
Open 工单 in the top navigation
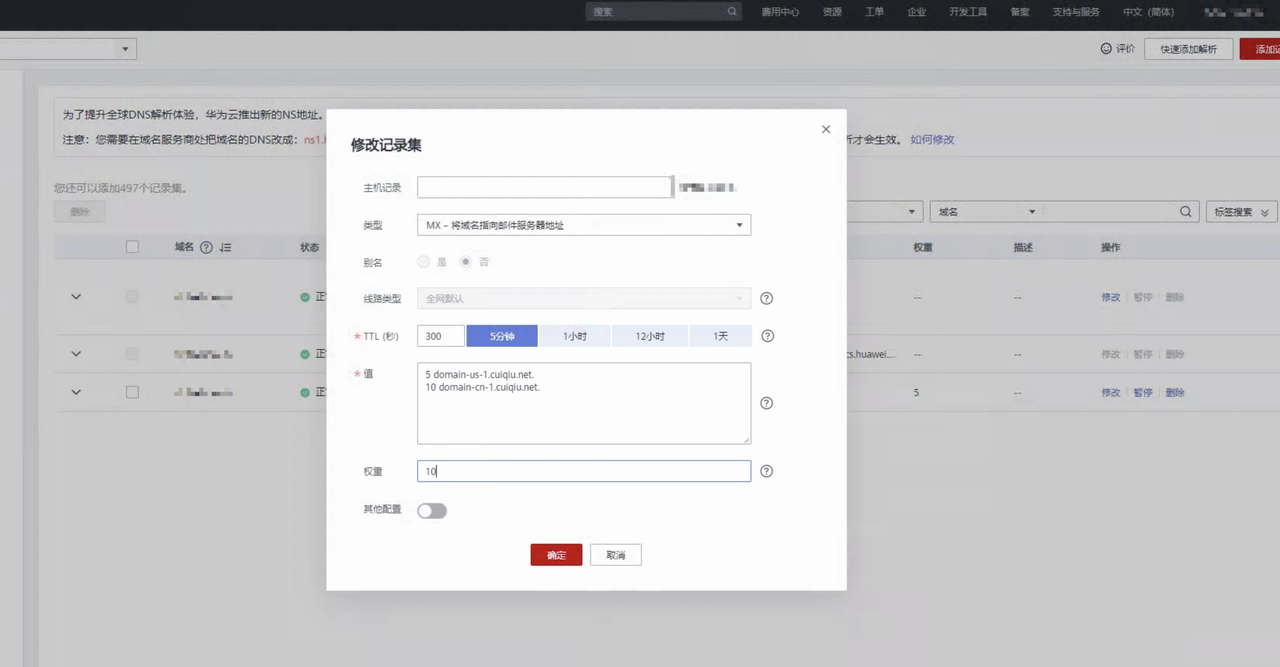(874, 12)
